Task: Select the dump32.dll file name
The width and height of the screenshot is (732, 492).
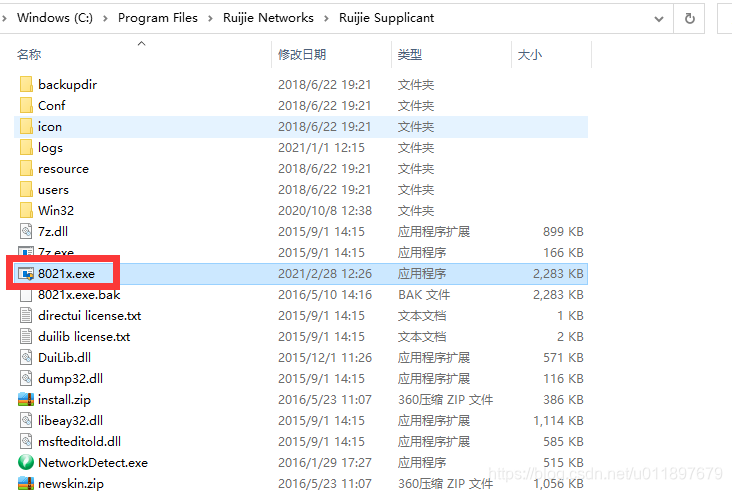Action: (70, 379)
